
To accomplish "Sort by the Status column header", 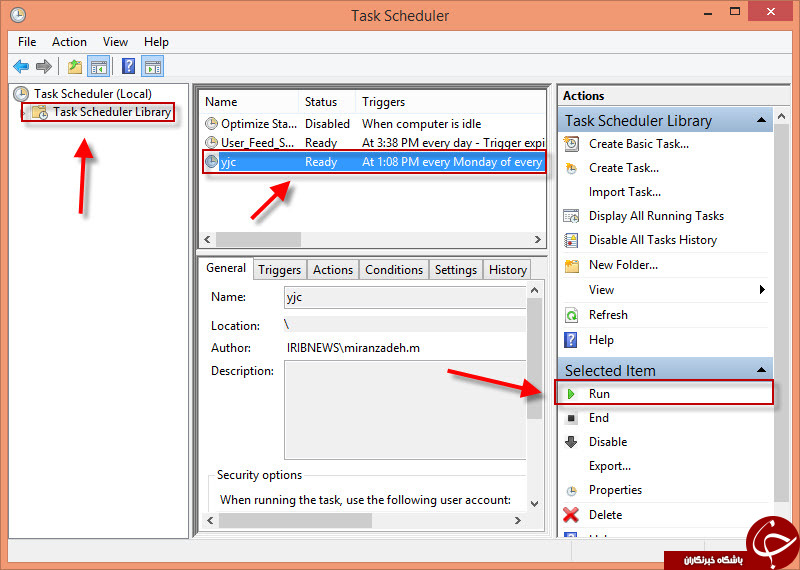I will (327, 102).
